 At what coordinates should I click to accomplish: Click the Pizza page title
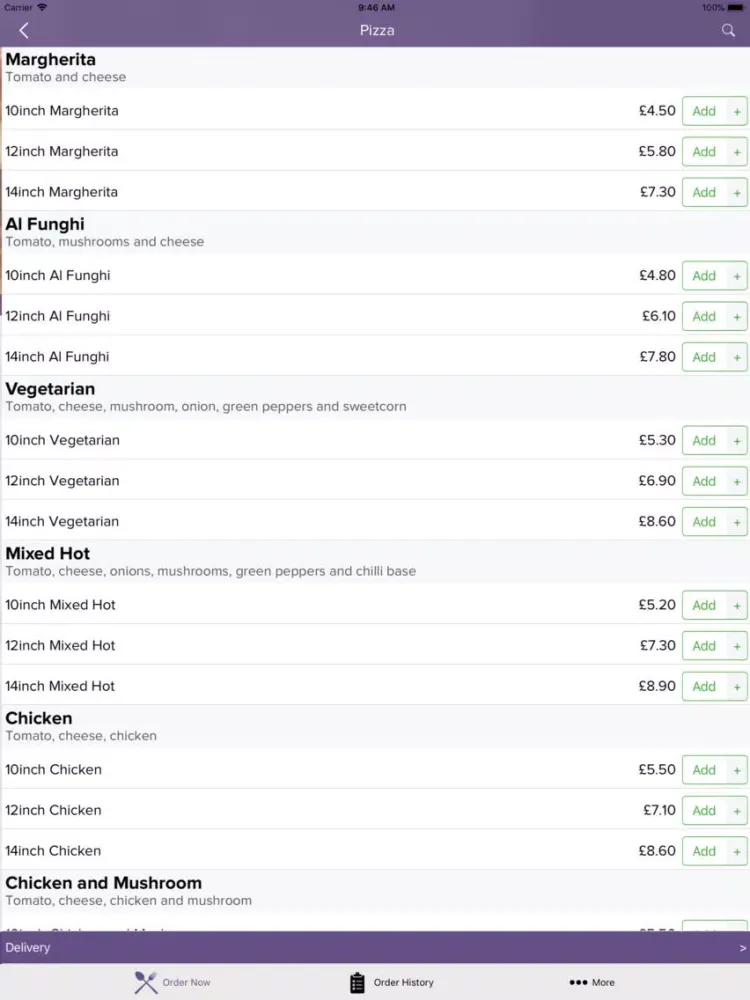pyautogui.click(x=377, y=31)
